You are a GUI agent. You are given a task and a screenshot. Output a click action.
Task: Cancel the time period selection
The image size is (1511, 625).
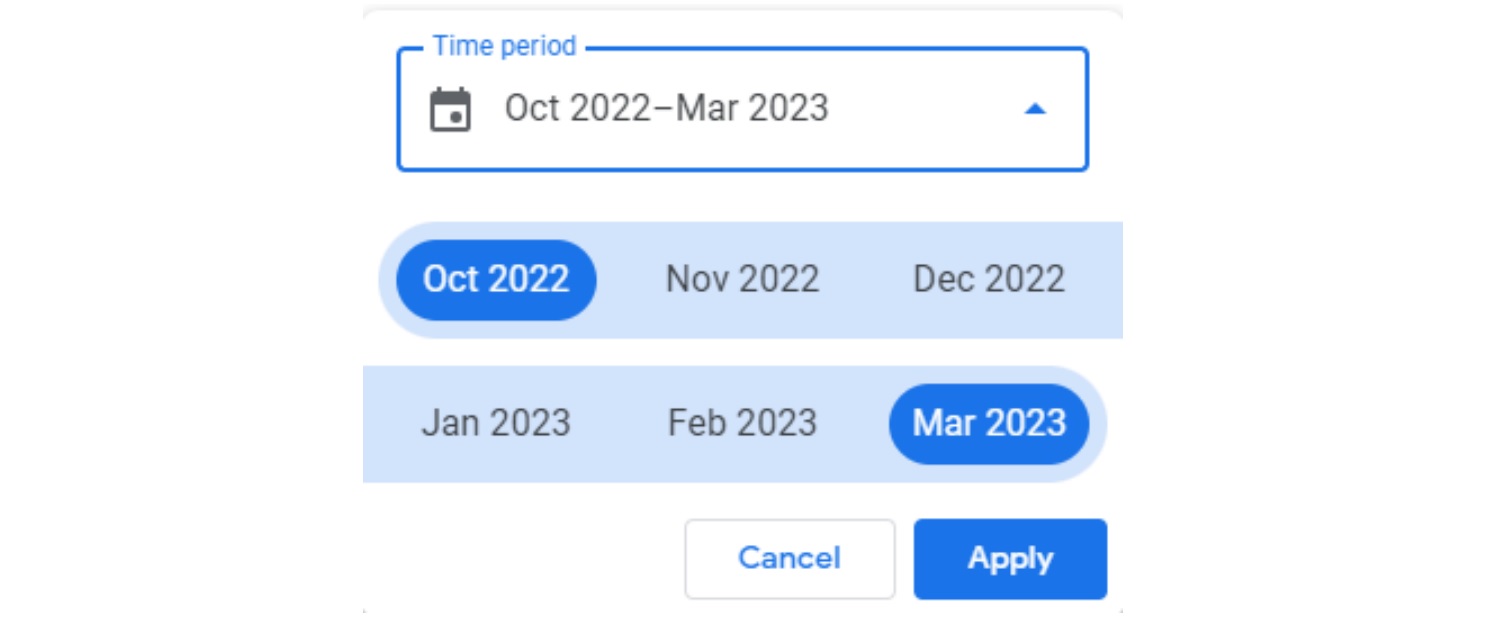[x=789, y=558]
